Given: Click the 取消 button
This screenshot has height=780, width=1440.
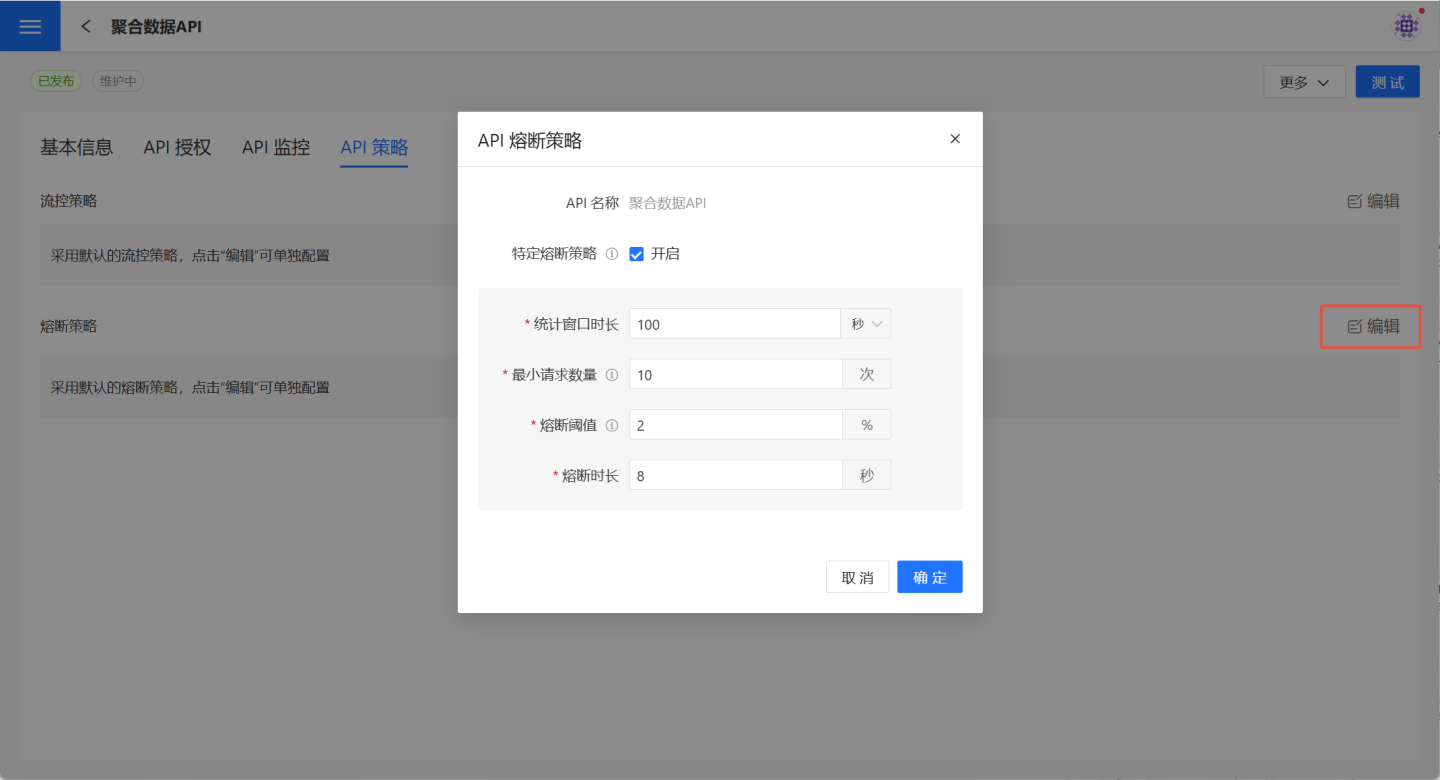Looking at the screenshot, I should tap(857, 577).
